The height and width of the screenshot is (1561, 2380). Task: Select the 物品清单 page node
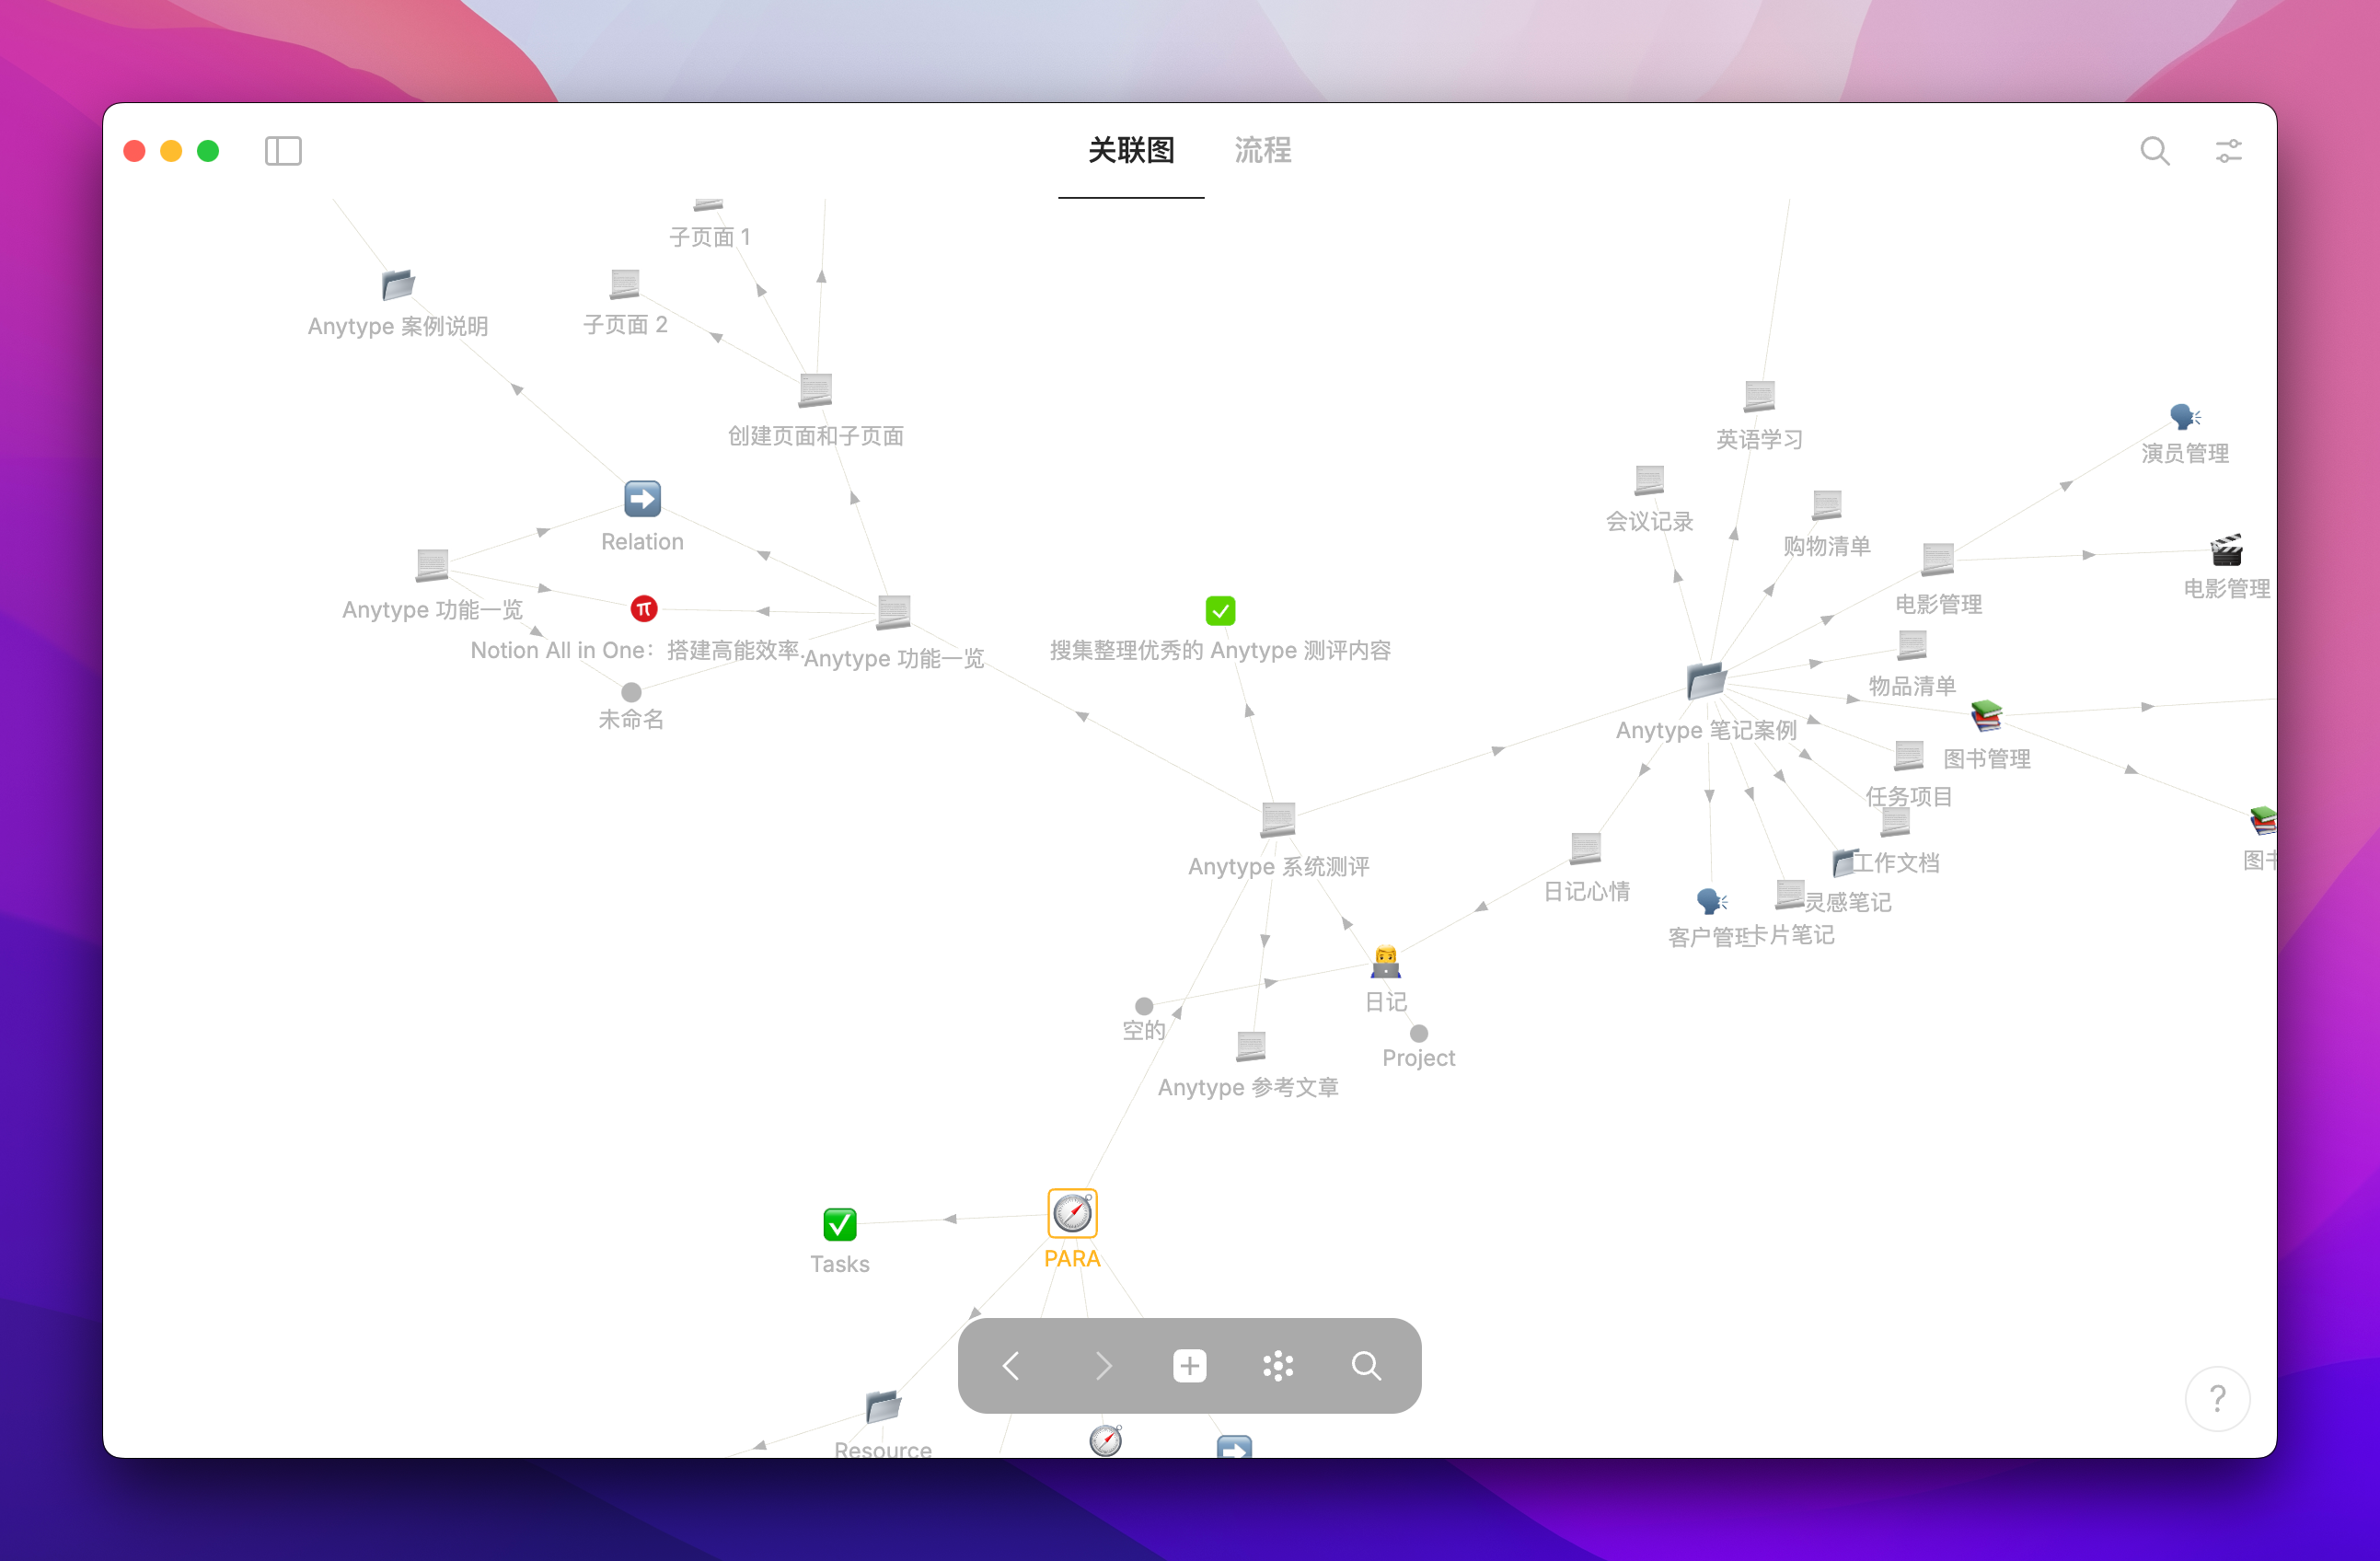(x=1912, y=645)
